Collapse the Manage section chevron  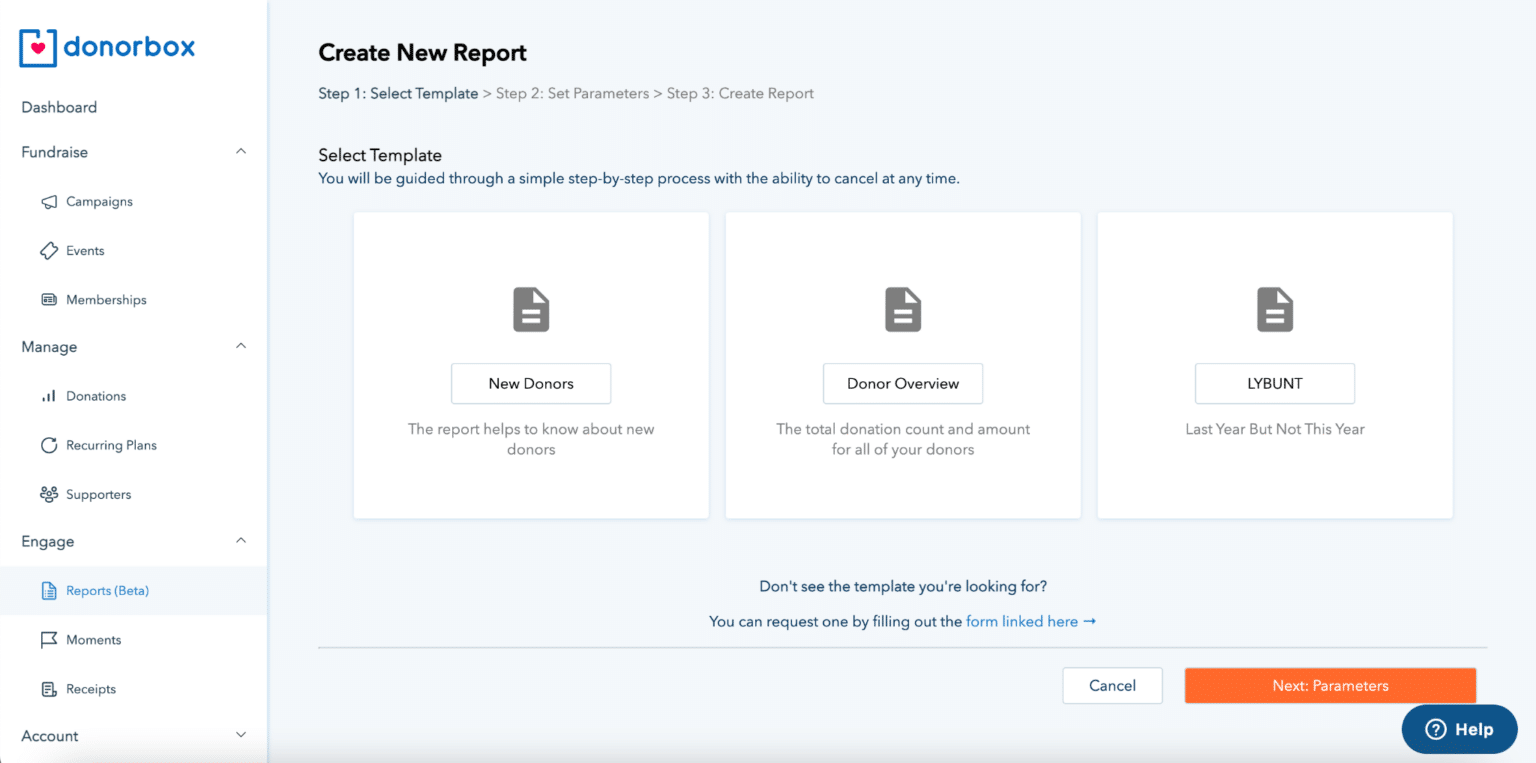coord(240,347)
